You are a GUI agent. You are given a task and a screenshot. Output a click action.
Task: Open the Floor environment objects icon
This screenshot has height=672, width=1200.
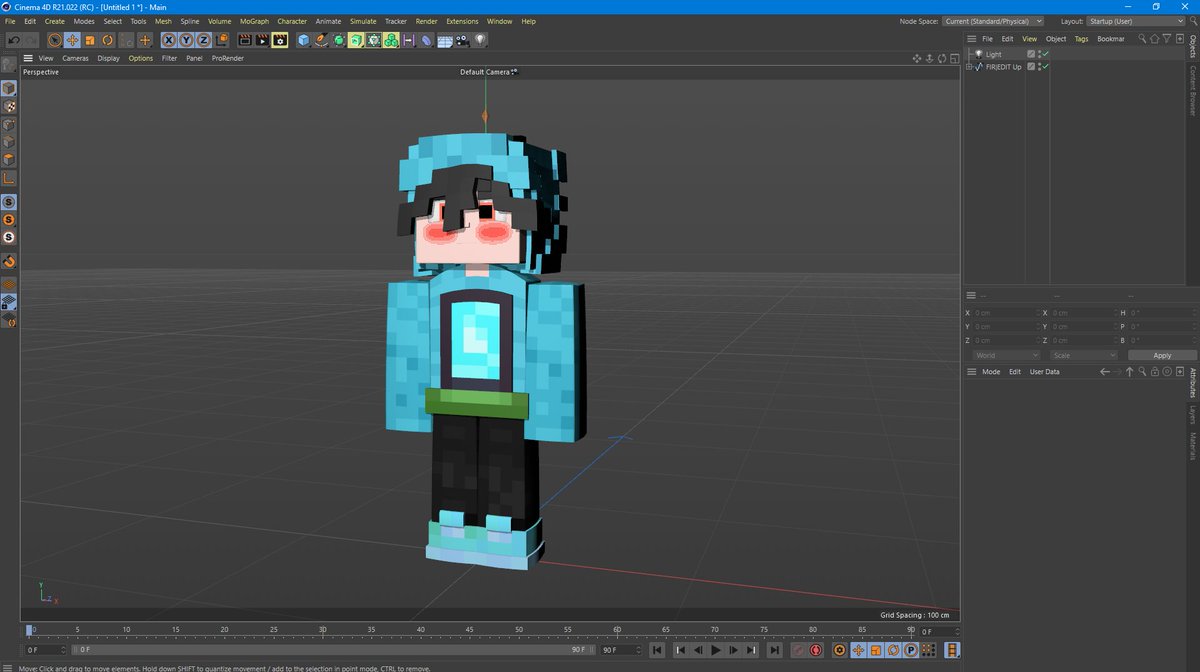[445, 40]
